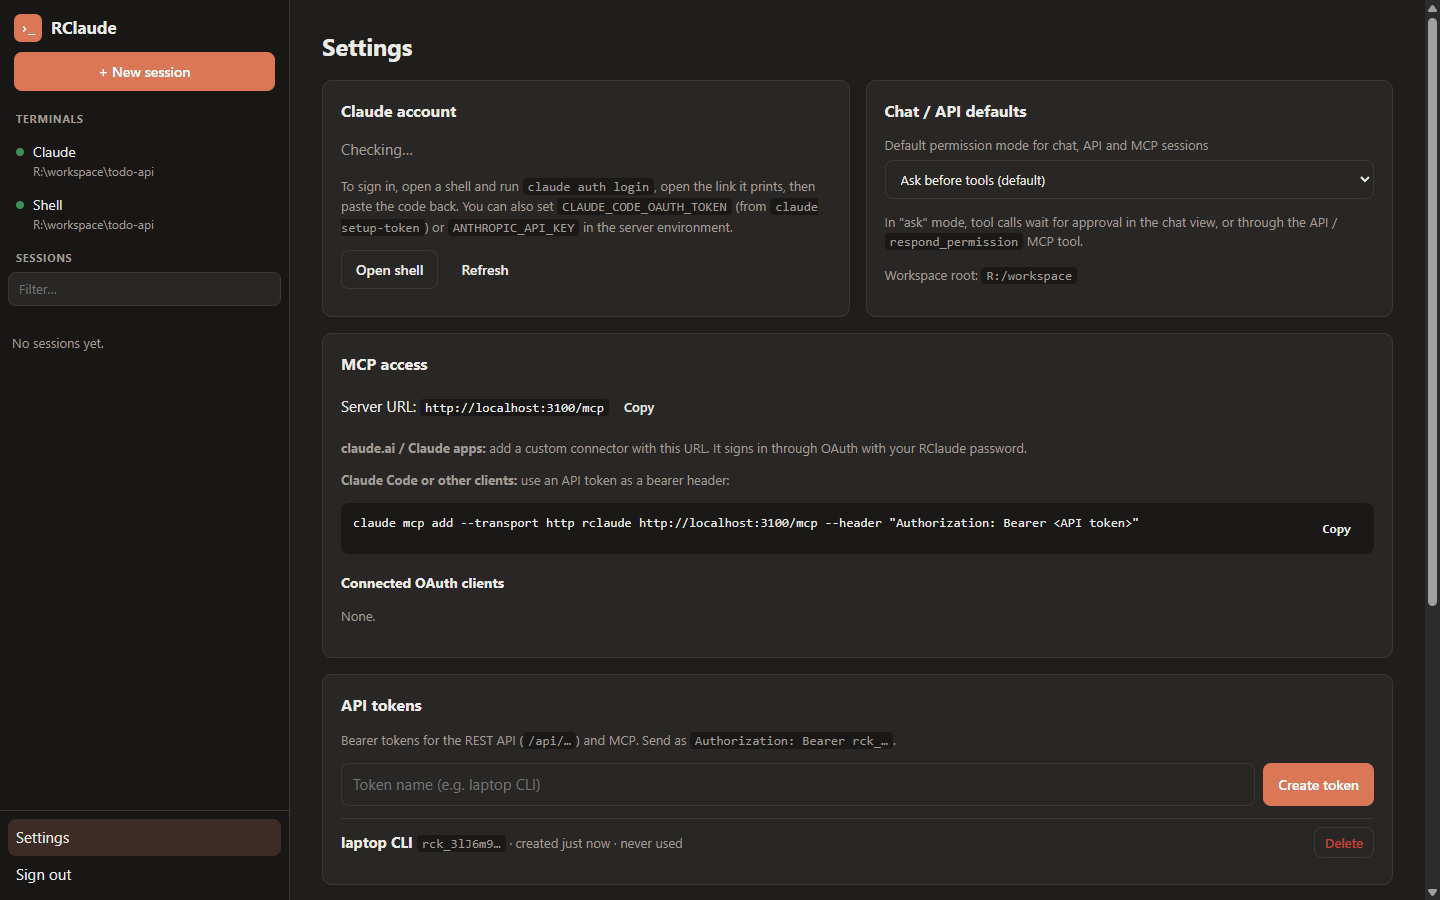Focus the sessions Filter field

[x=144, y=289]
